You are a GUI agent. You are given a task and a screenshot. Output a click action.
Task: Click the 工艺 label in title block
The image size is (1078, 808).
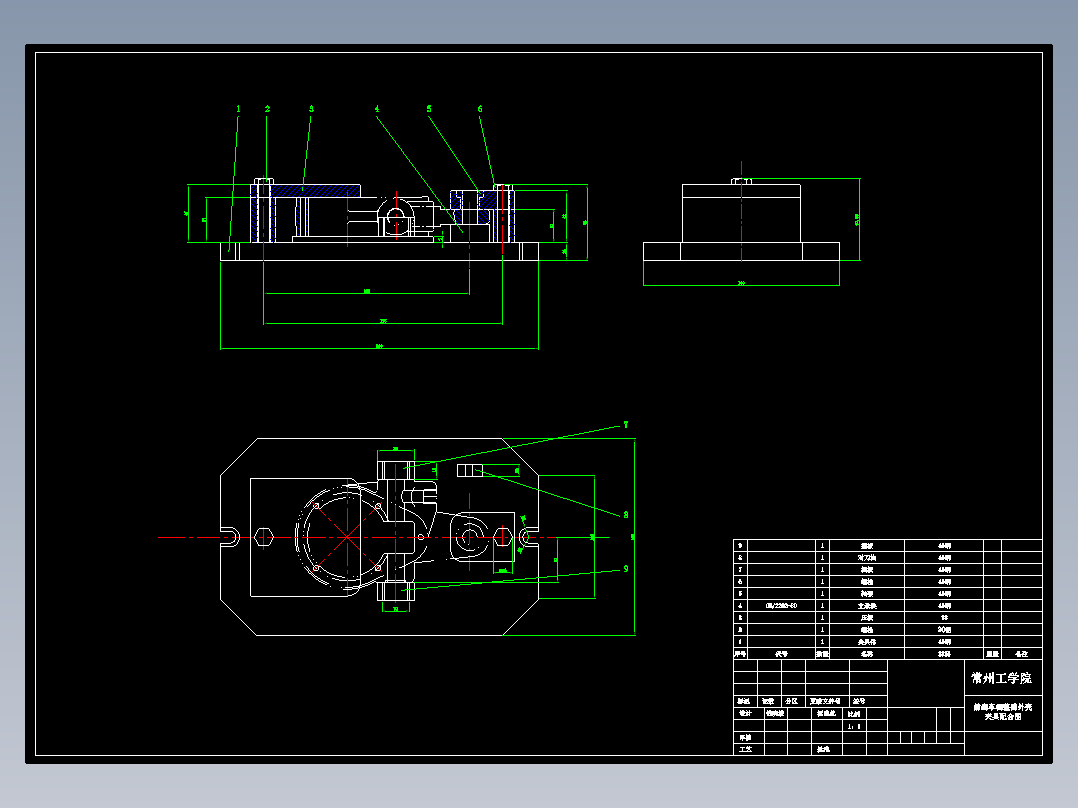(745, 749)
